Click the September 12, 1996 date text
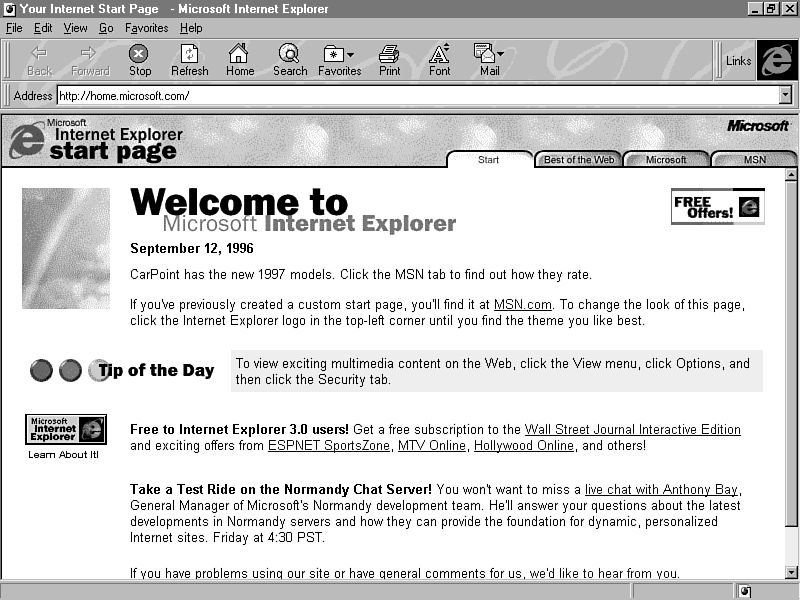Viewport: 800px width, 600px height. [x=192, y=248]
